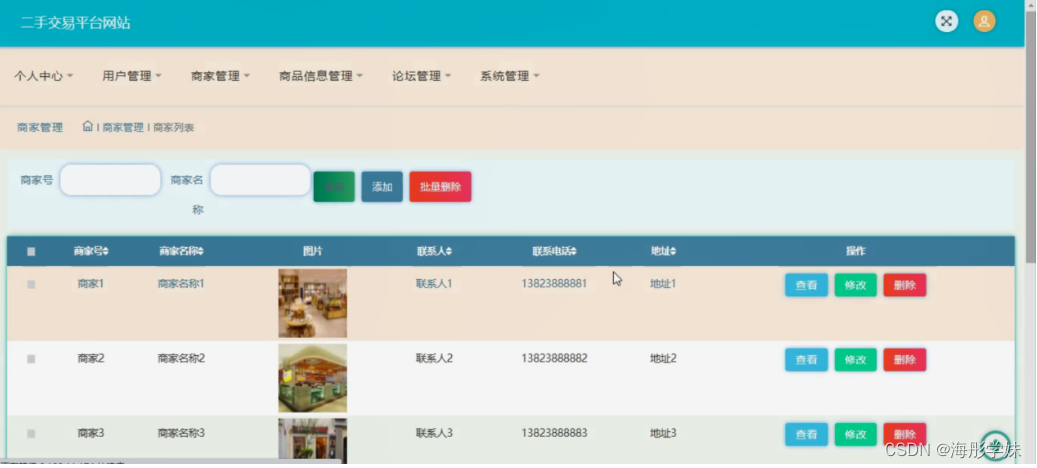Click the 联系人2 cell
Viewport: 1037px width, 468px height.
(x=435, y=358)
